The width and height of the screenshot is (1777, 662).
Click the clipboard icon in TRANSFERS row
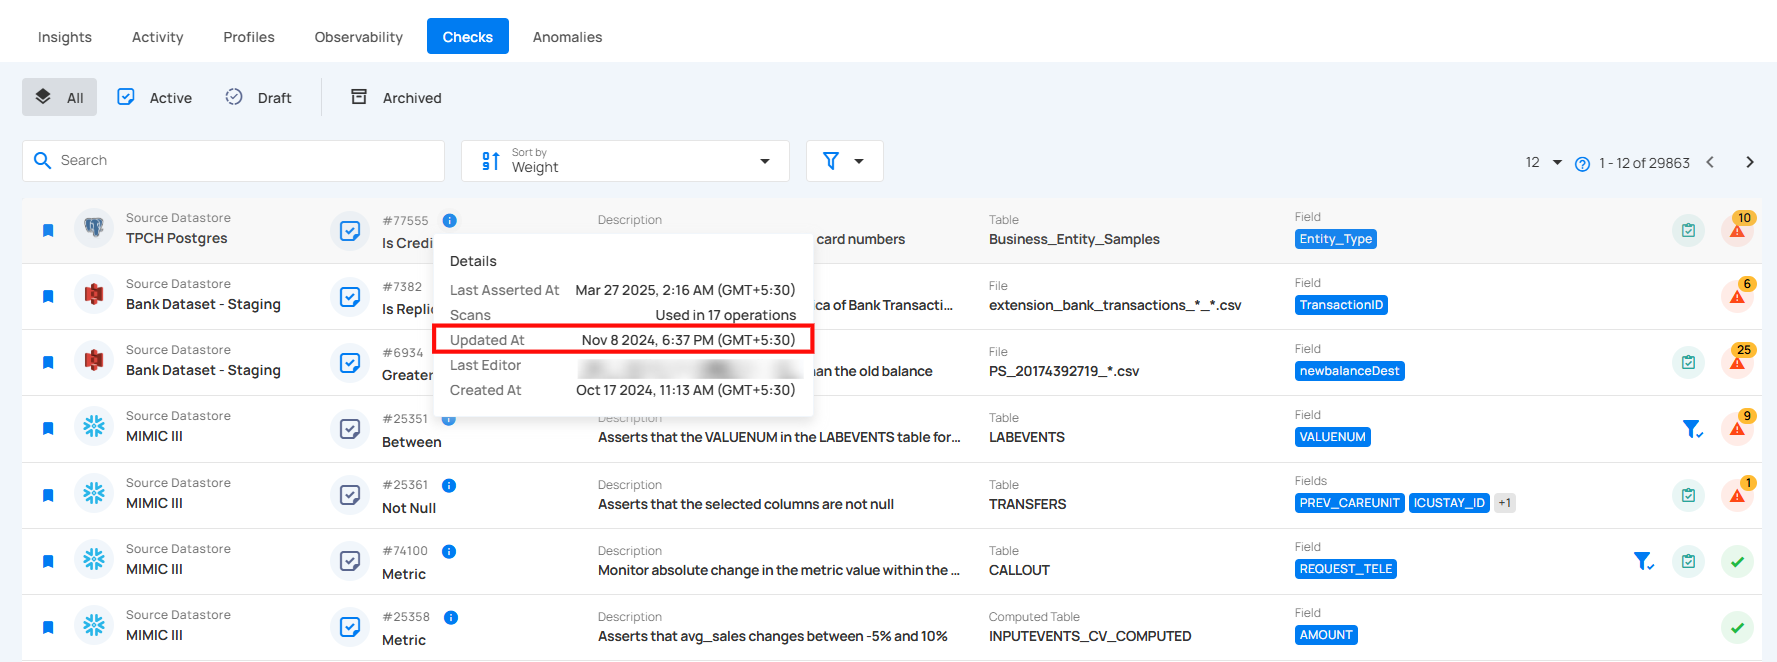[x=1688, y=495]
